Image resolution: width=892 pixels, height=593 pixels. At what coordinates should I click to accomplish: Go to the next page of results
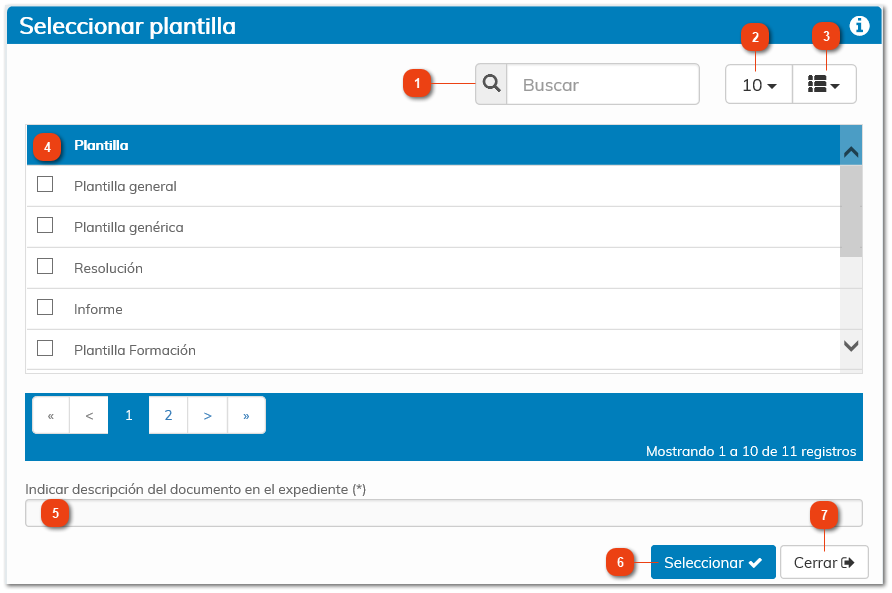point(207,415)
